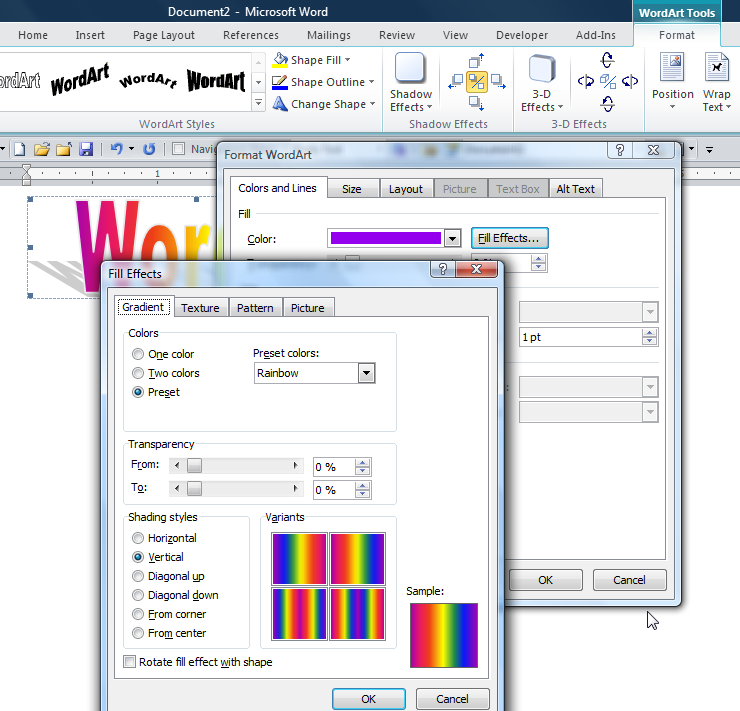
Task: Open the Fill Color dropdown arrow
Action: tap(452, 238)
